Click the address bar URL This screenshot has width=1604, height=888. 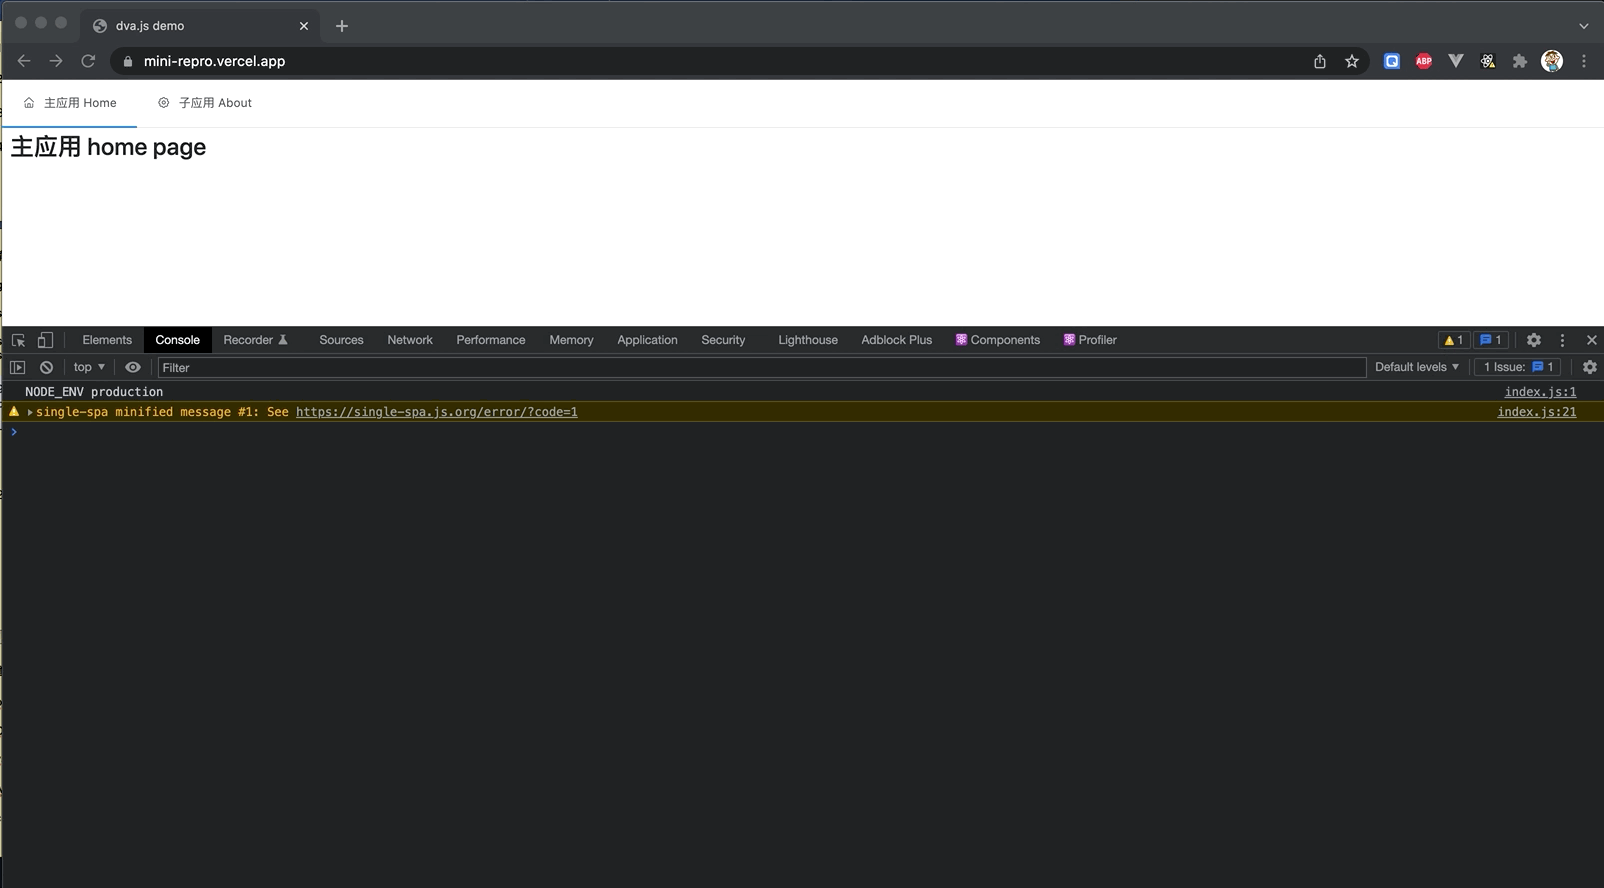(214, 61)
